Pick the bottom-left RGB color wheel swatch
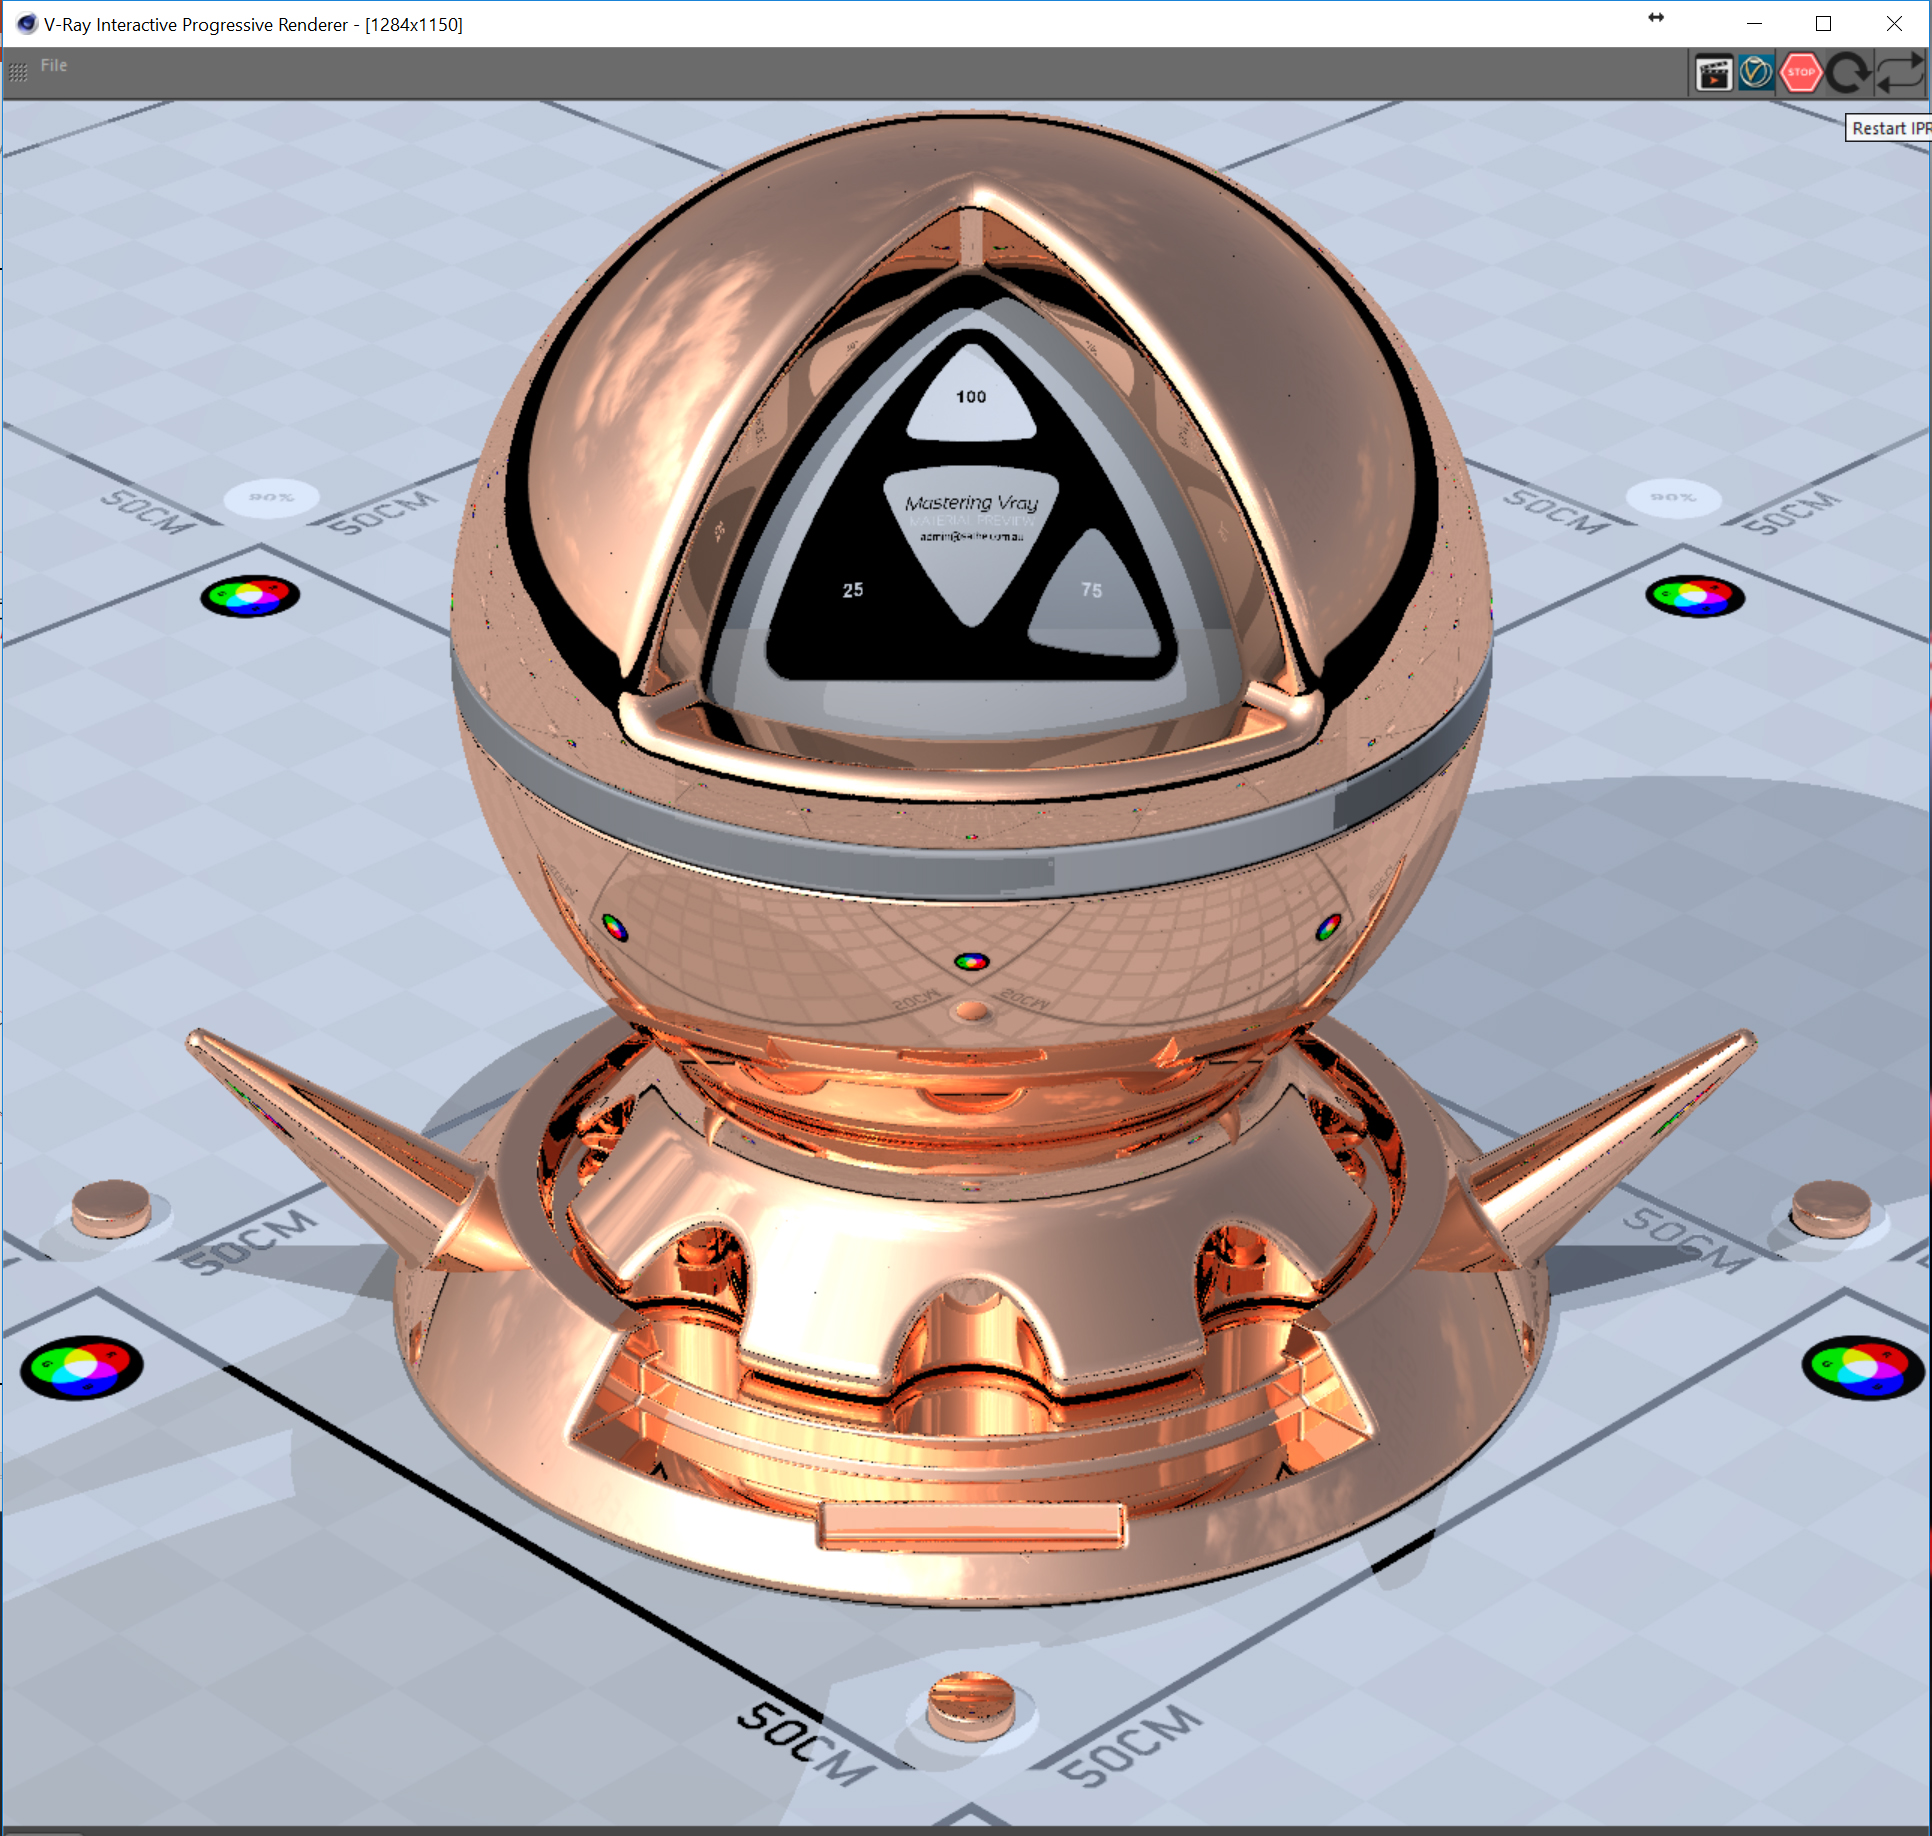This screenshot has height=1836, width=1932. click(x=82, y=1366)
